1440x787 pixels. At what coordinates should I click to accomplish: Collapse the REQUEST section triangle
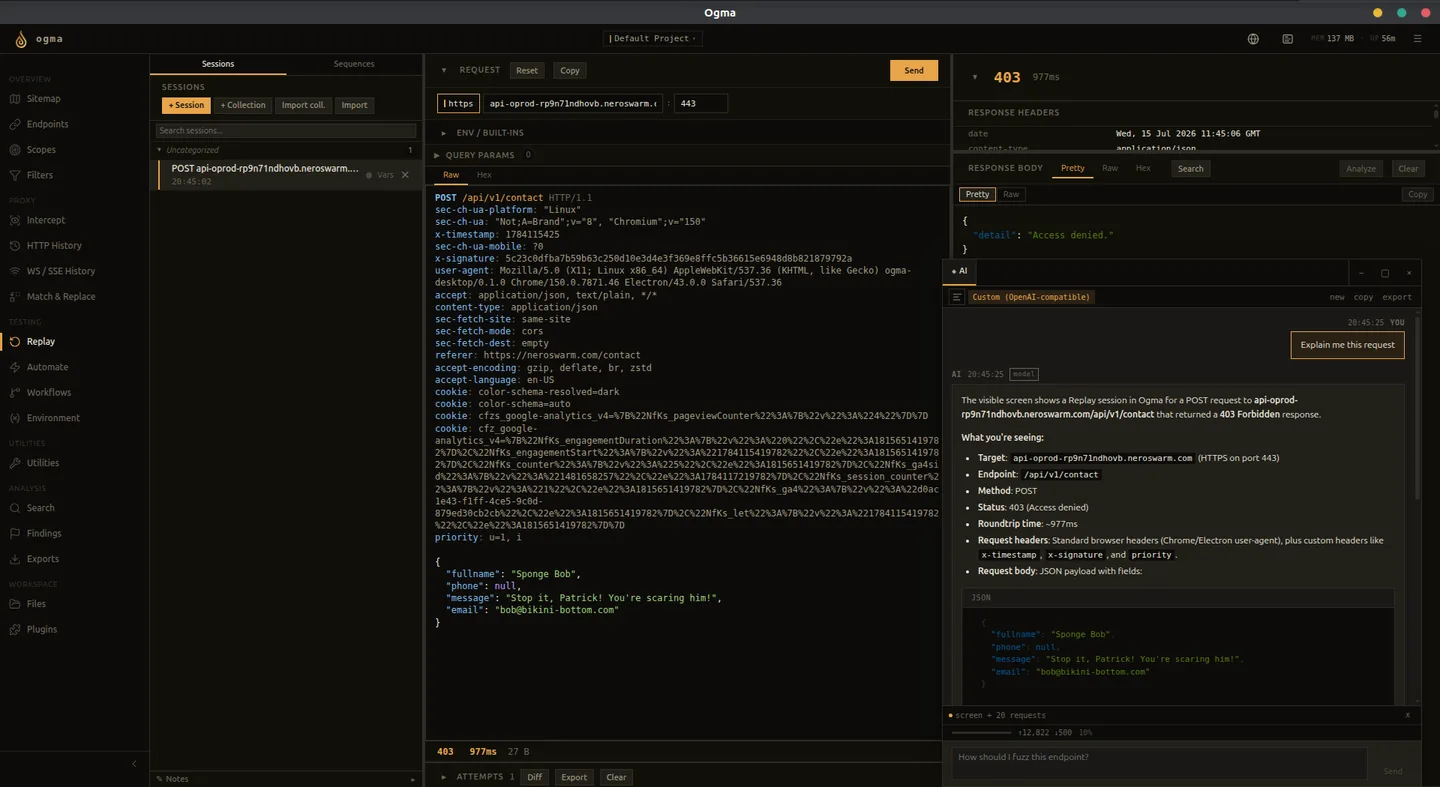[444, 70]
